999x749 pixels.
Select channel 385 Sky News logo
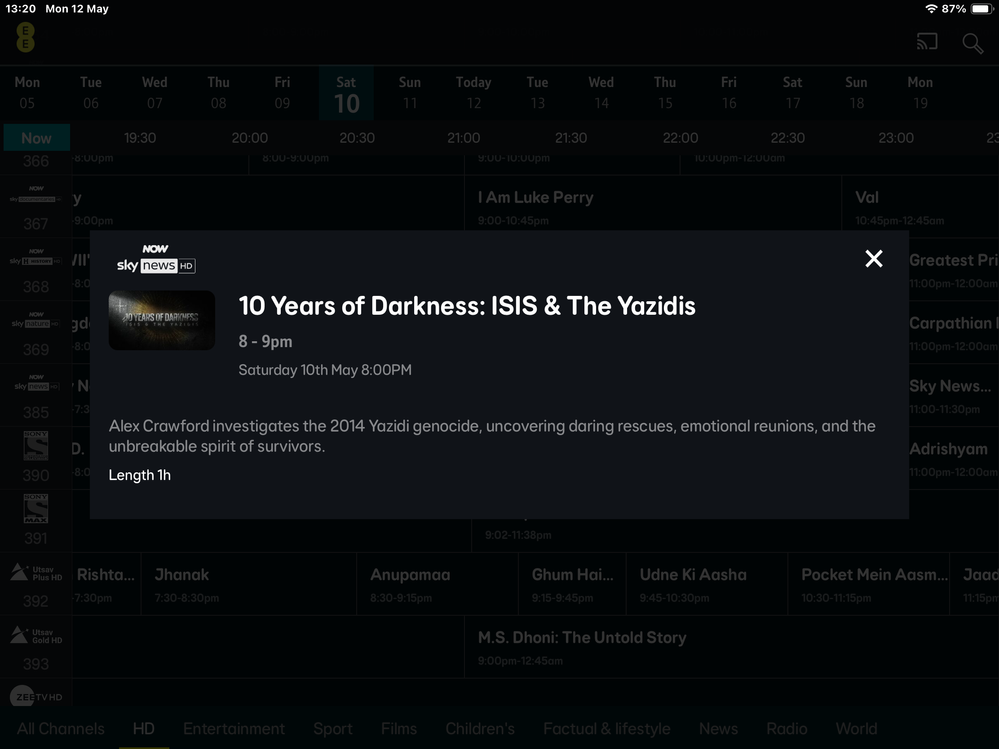(36, 383)
